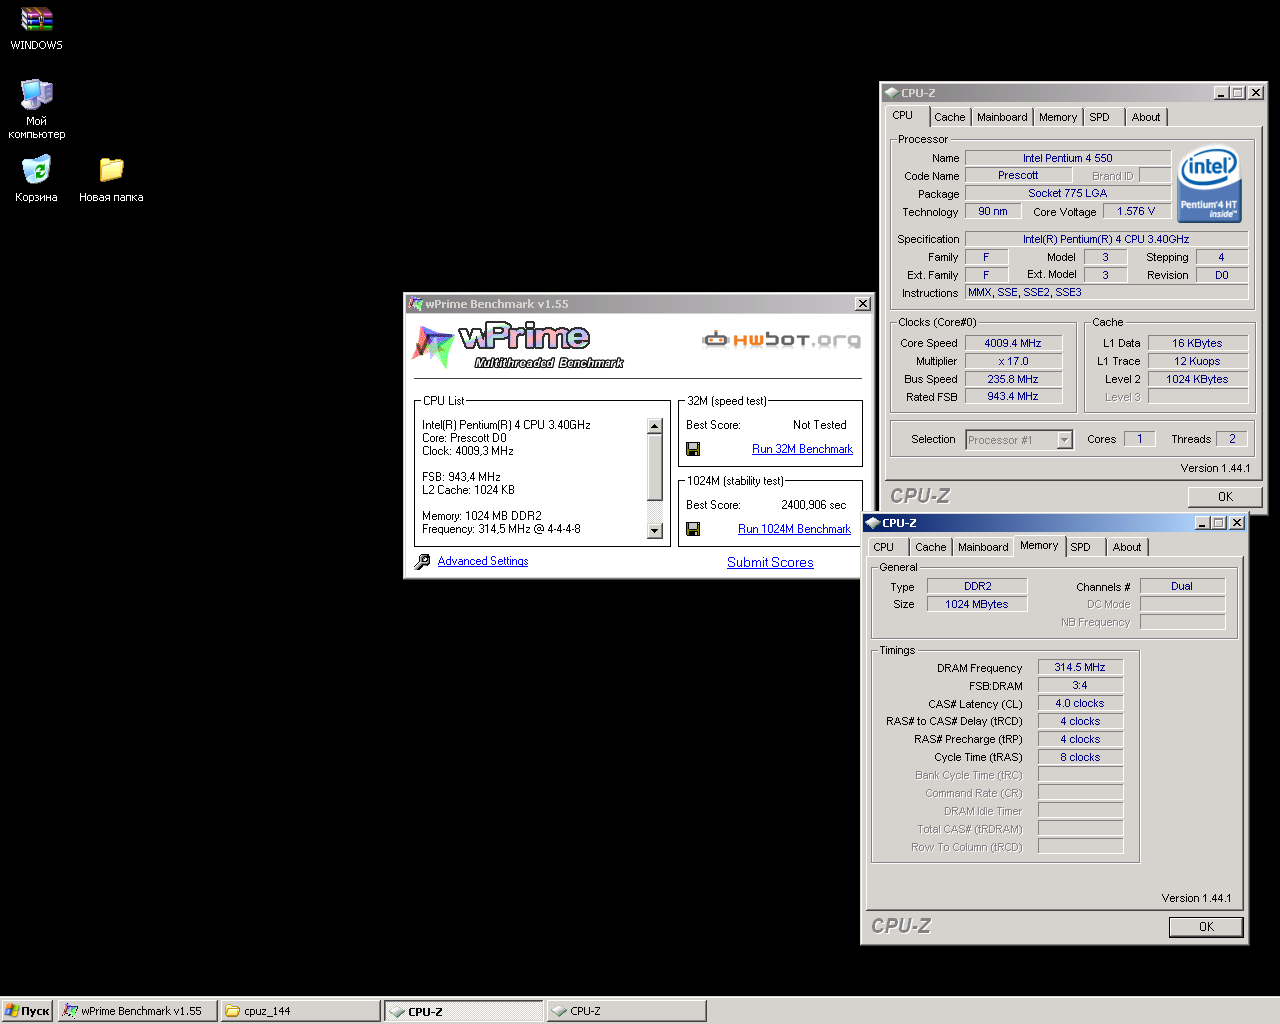
Task: Select the Recycle Bin desktop icon
Action: point(36,170)
